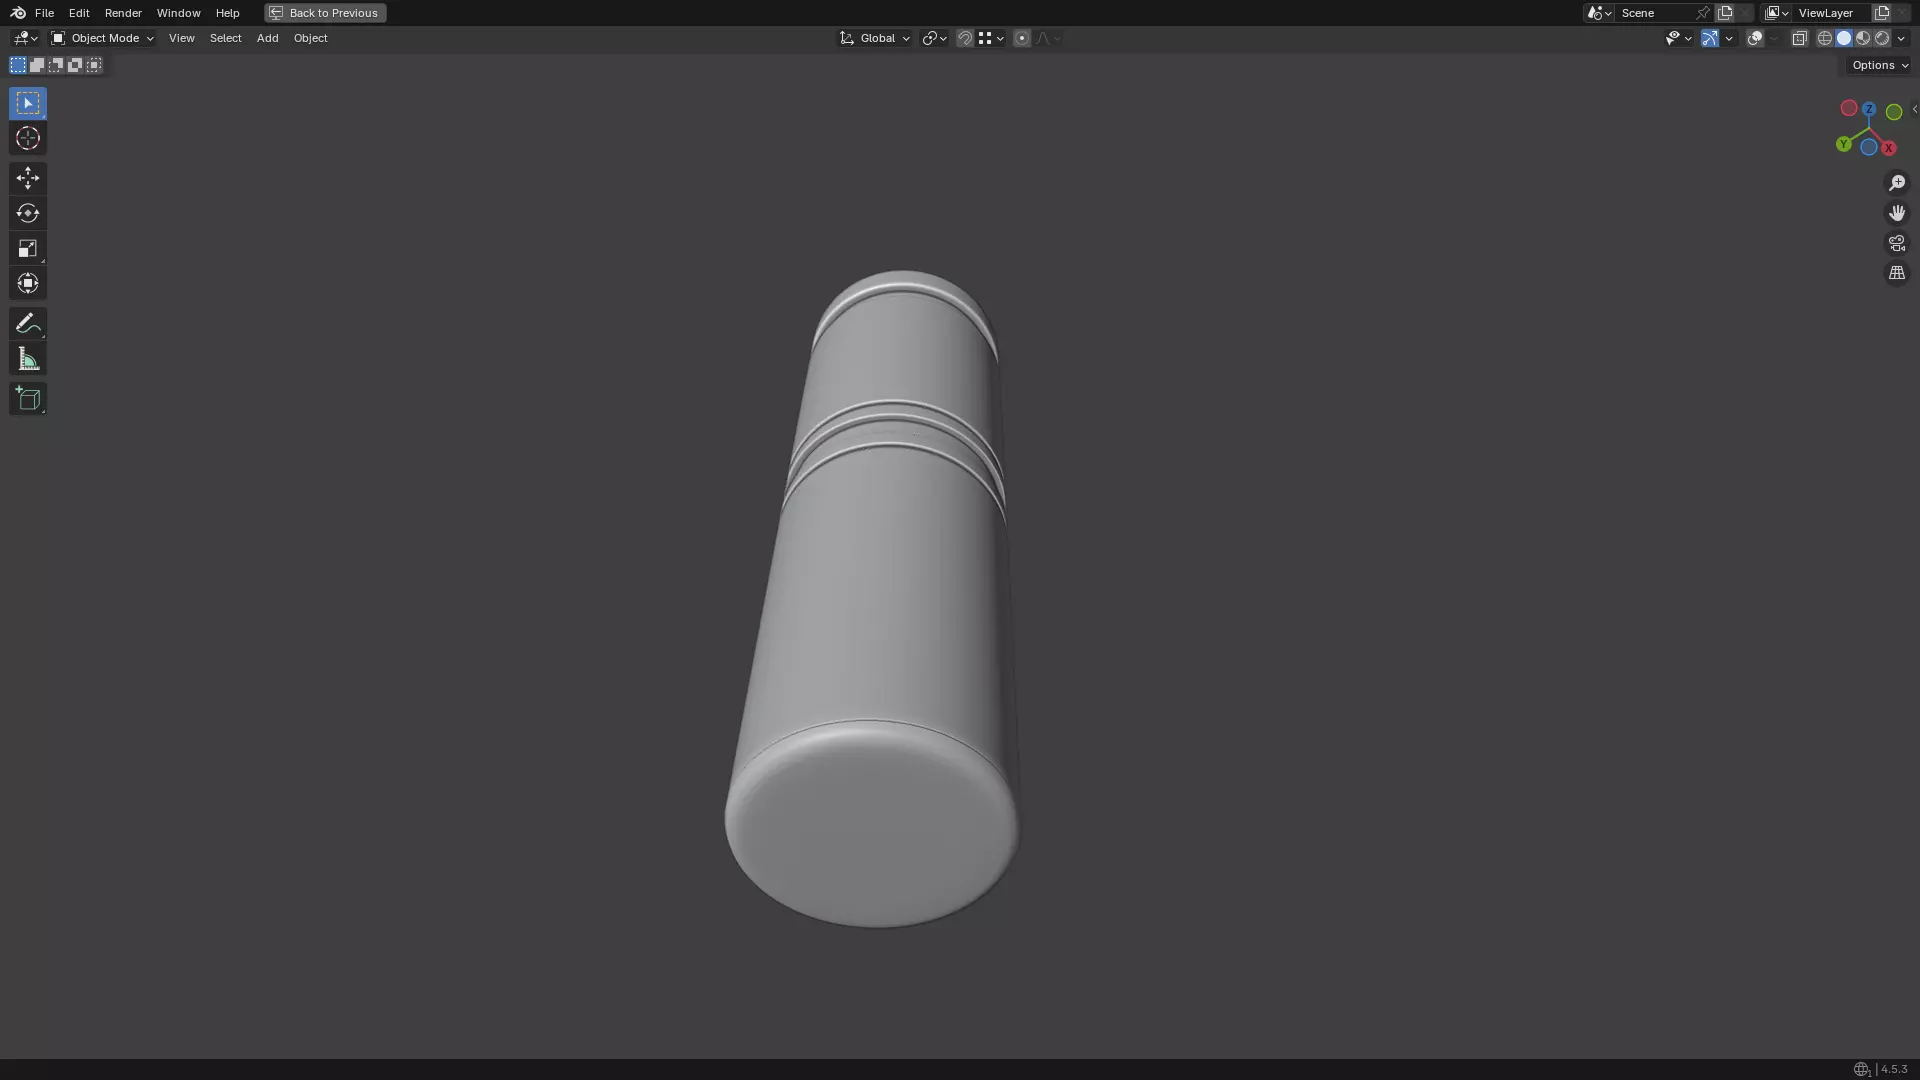The height and width of the screenshot is (1080, 1920).
Task: Click the ViewLayer name field
Action: (x=1832, y=13)
